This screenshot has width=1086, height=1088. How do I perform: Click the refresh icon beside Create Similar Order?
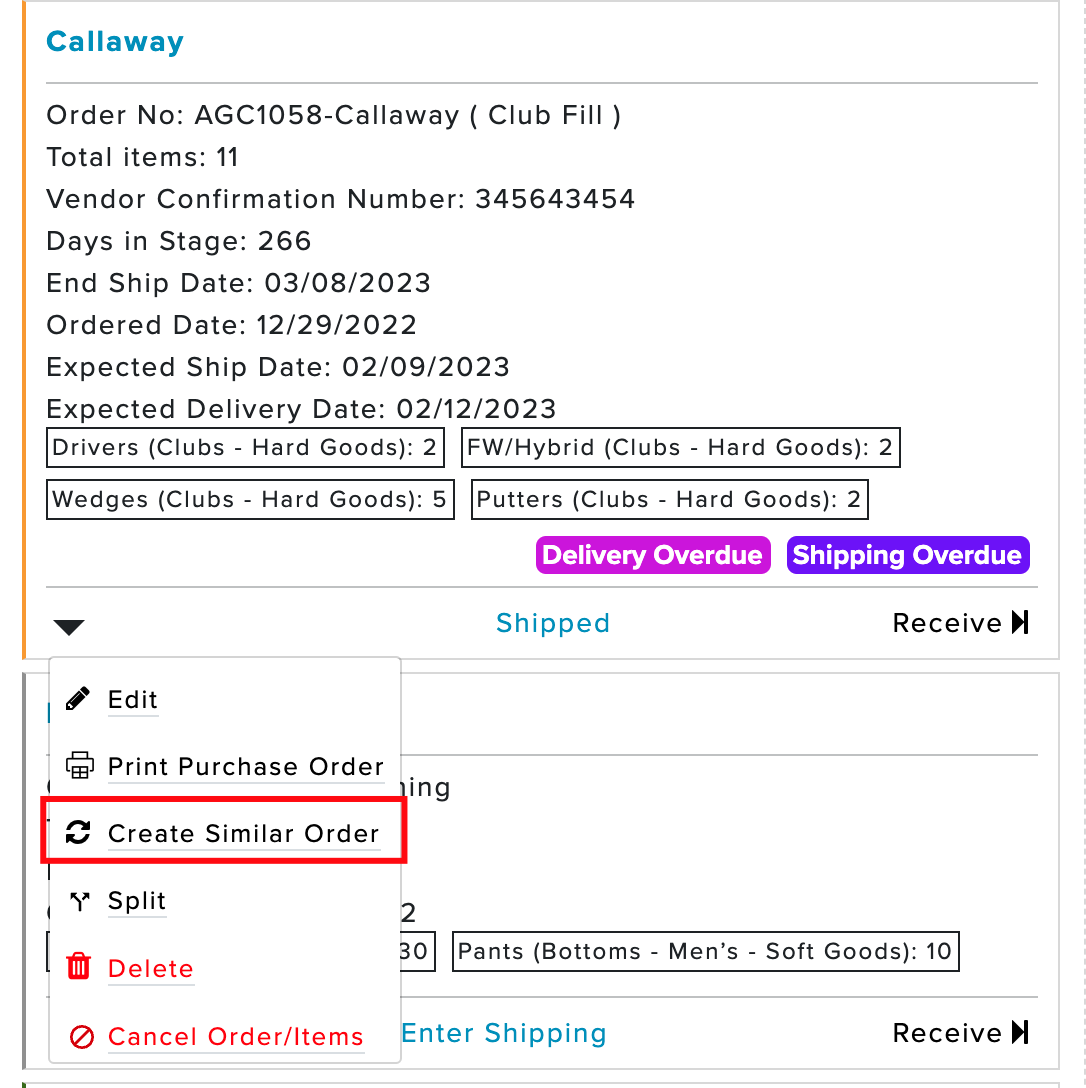(x=78, y=833)
